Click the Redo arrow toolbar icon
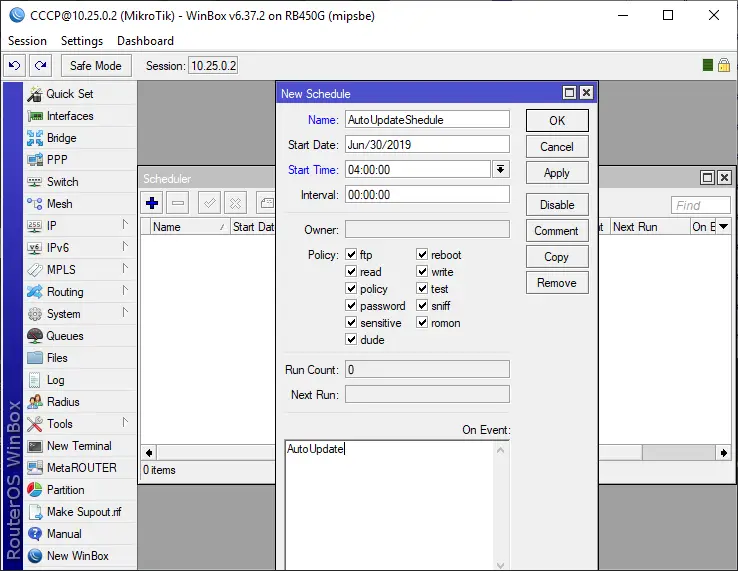This screenshot has height=571, width=738. click(x=40, y=65)
